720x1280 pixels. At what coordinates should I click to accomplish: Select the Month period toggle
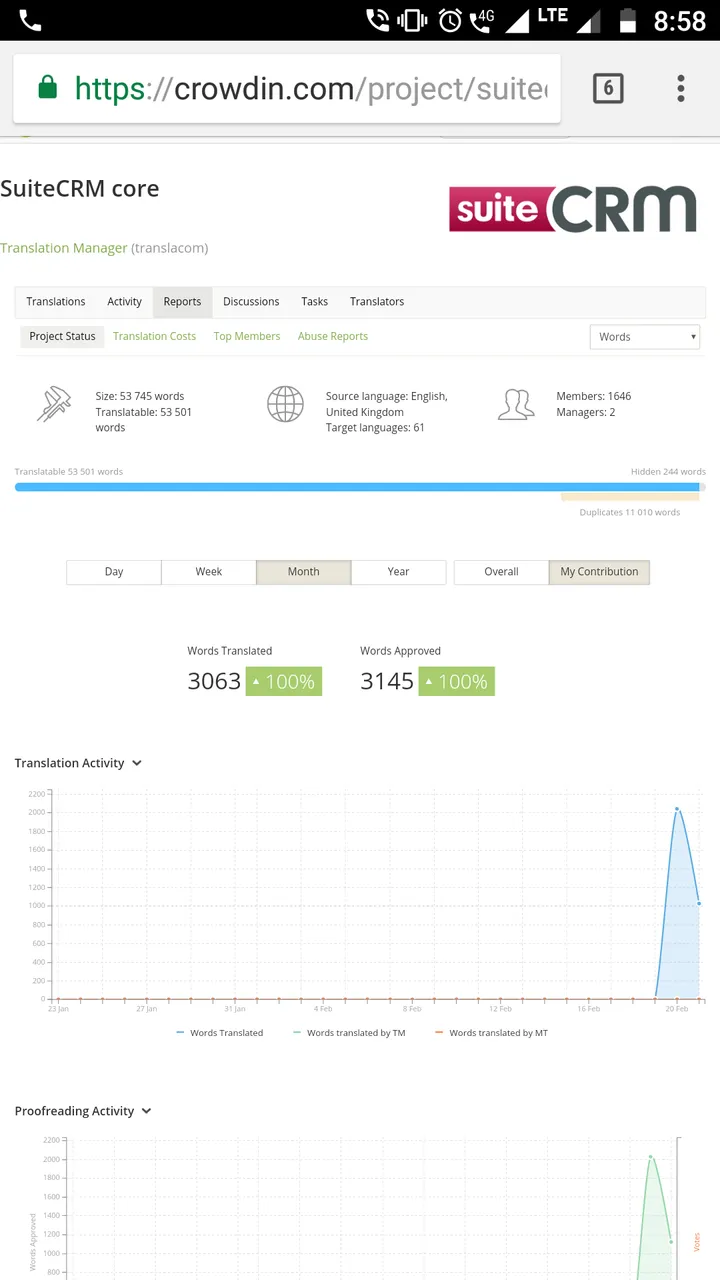pyautogui.click(x=304, y=572)
